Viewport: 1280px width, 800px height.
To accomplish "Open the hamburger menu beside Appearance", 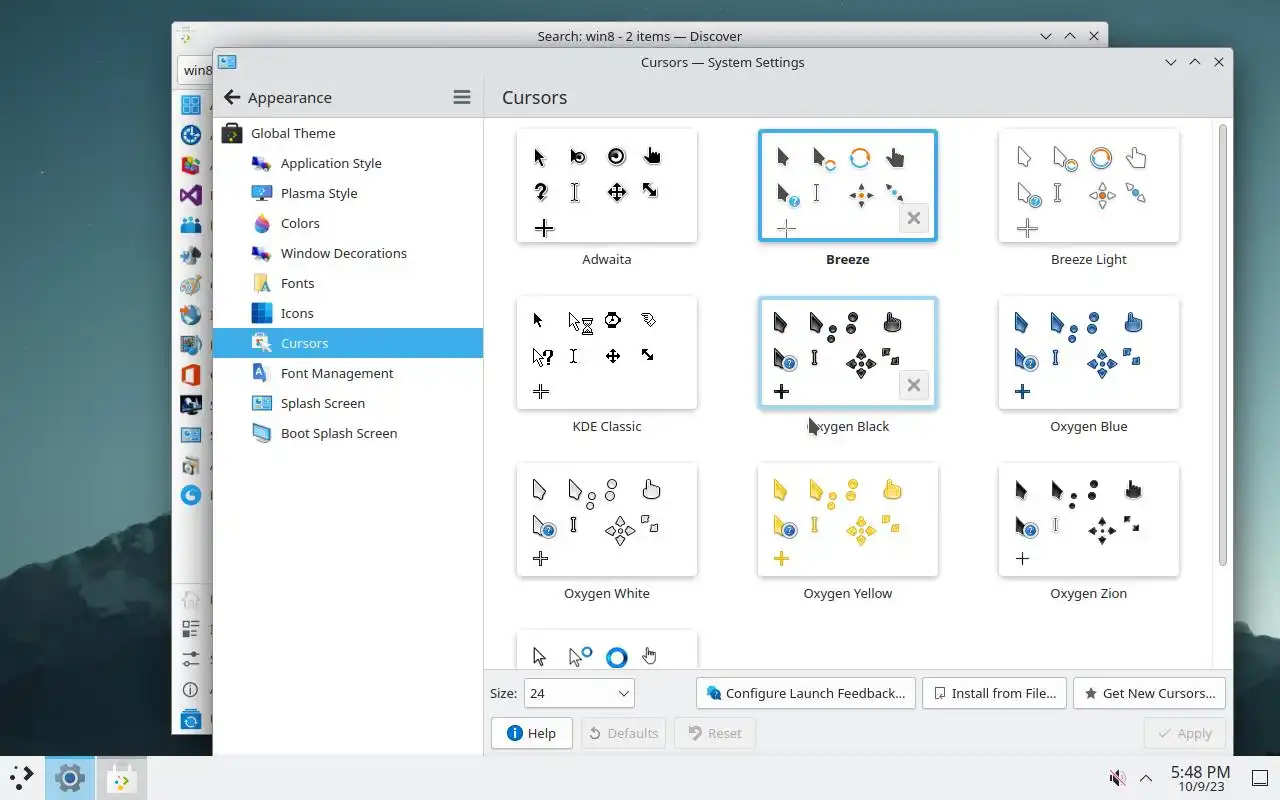I will tap(461, 97).
